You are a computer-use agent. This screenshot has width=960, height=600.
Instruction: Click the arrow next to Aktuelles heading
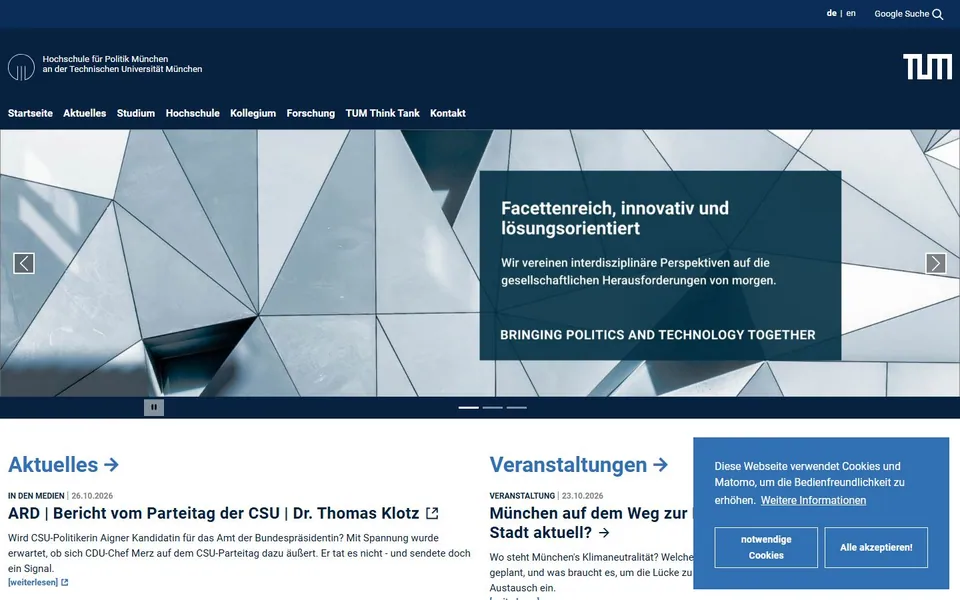tap(111, 465)
